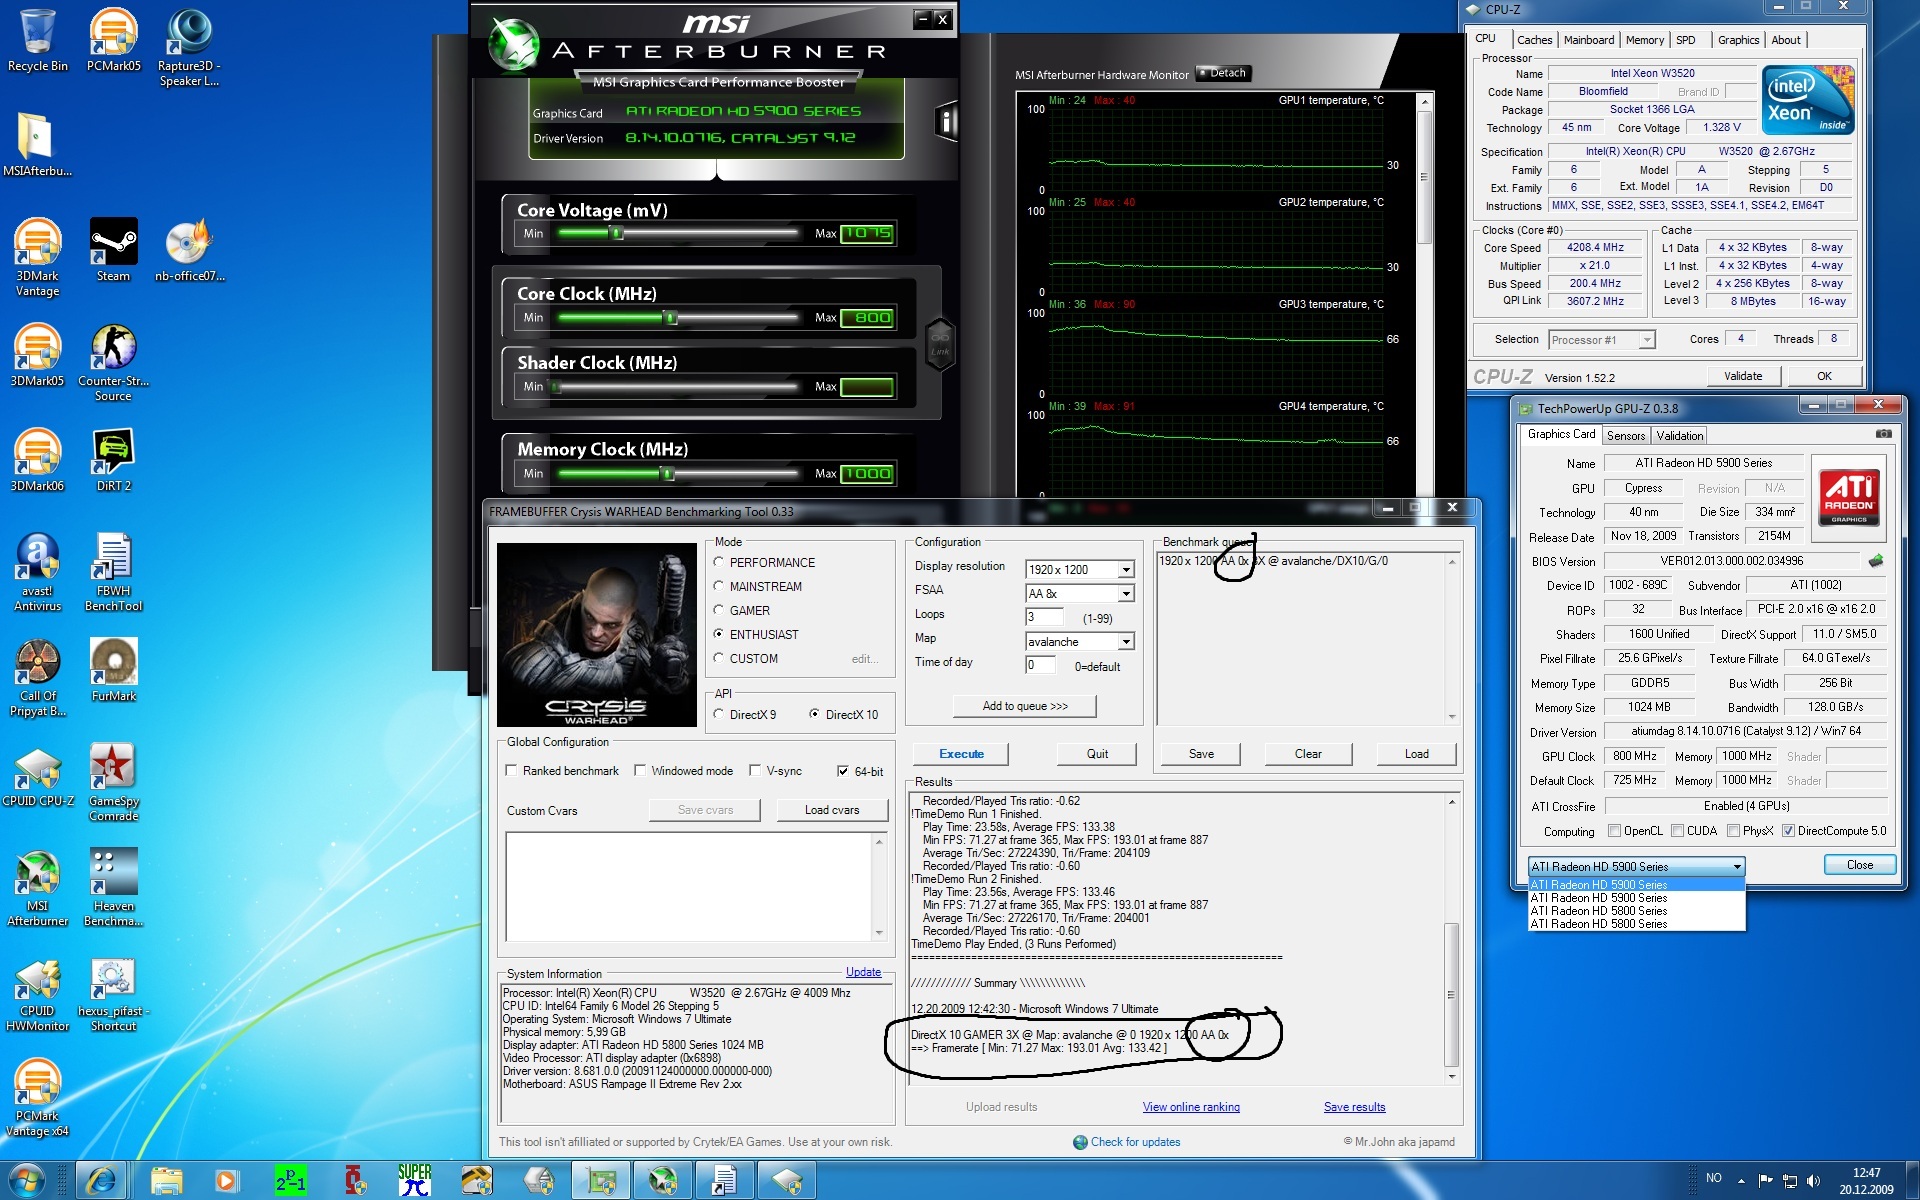Viewport: 1920px width, 1200px height.
Task: Click the View online ranking link
Action: click(x=1191, y=1107)
